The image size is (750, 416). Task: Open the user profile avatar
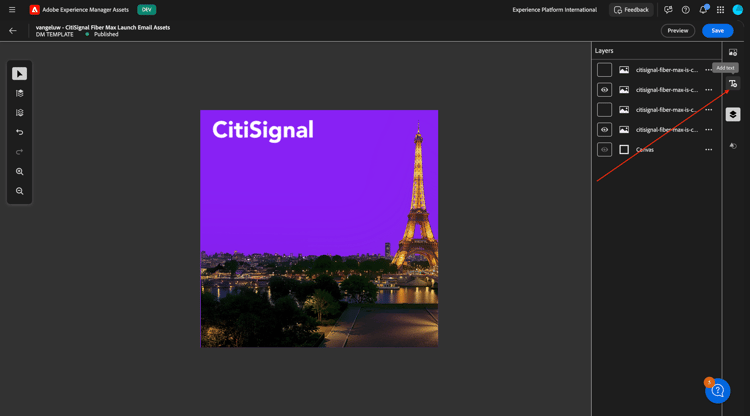(738, 10)
